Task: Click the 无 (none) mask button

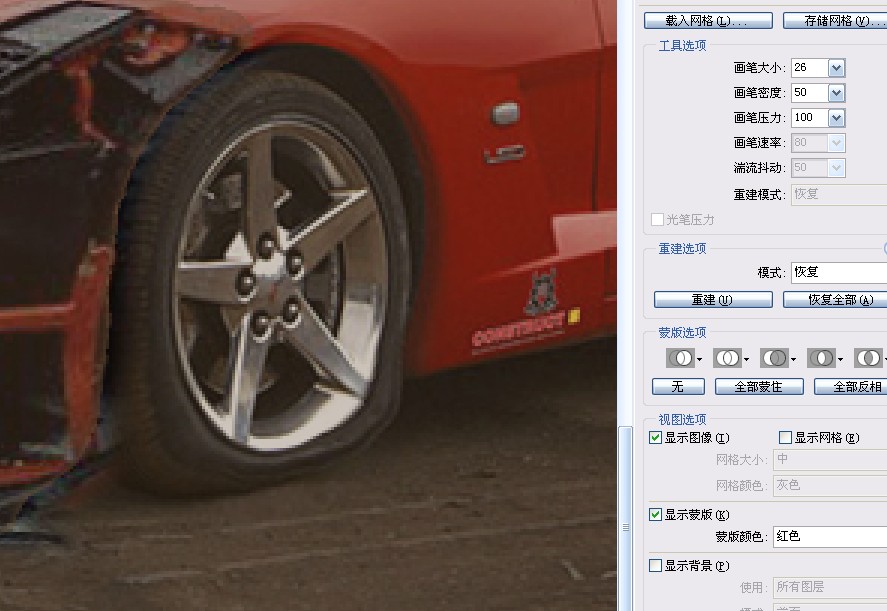Action: pos(678,386)
